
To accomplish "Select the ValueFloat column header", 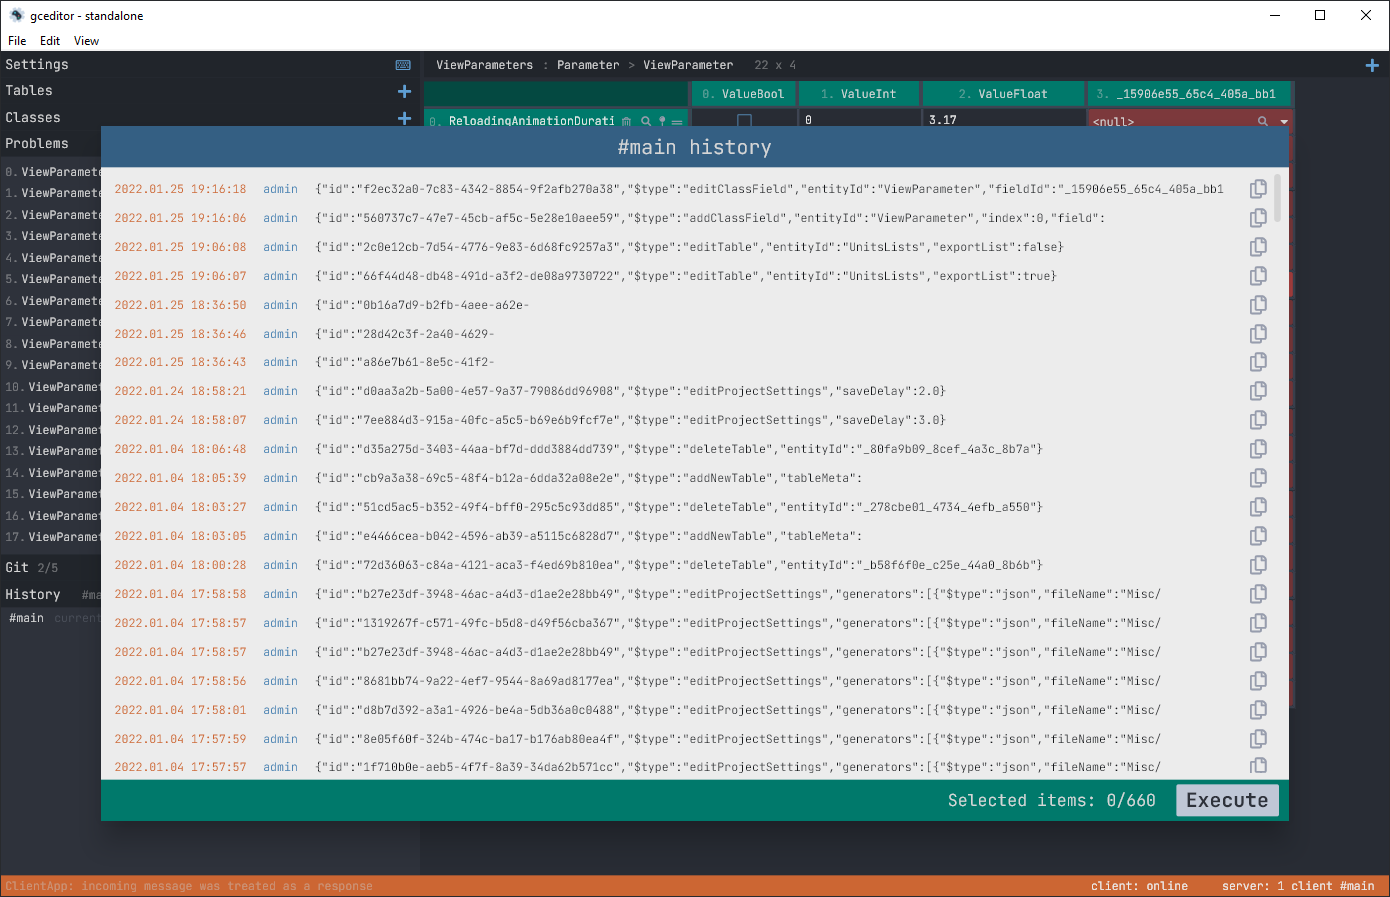I will pos(1003,94).
